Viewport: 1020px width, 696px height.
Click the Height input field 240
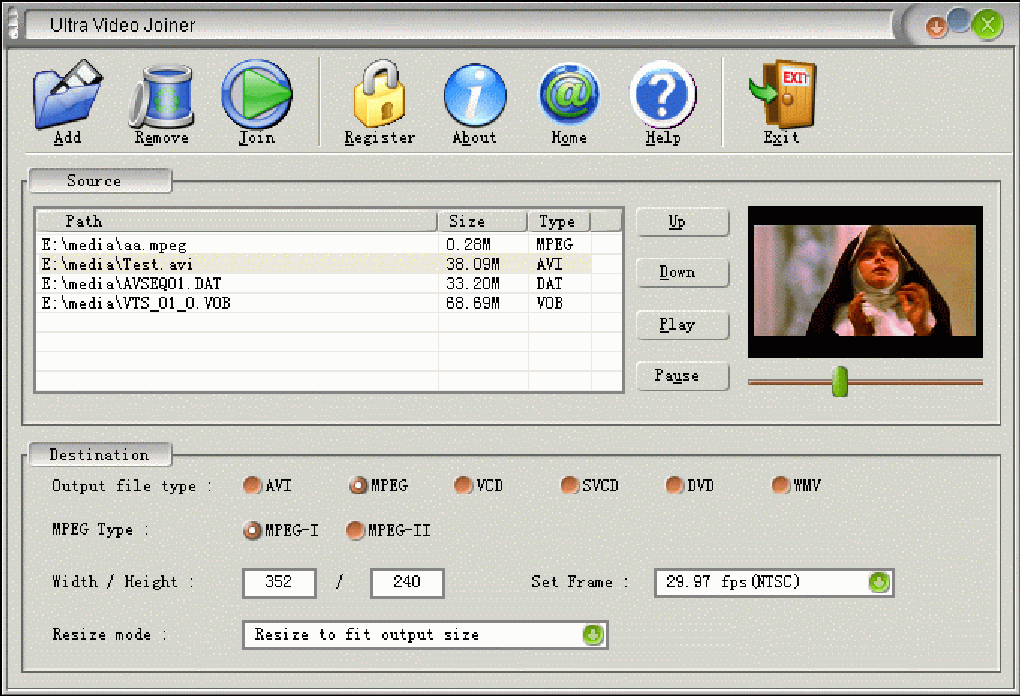point(407,582)
